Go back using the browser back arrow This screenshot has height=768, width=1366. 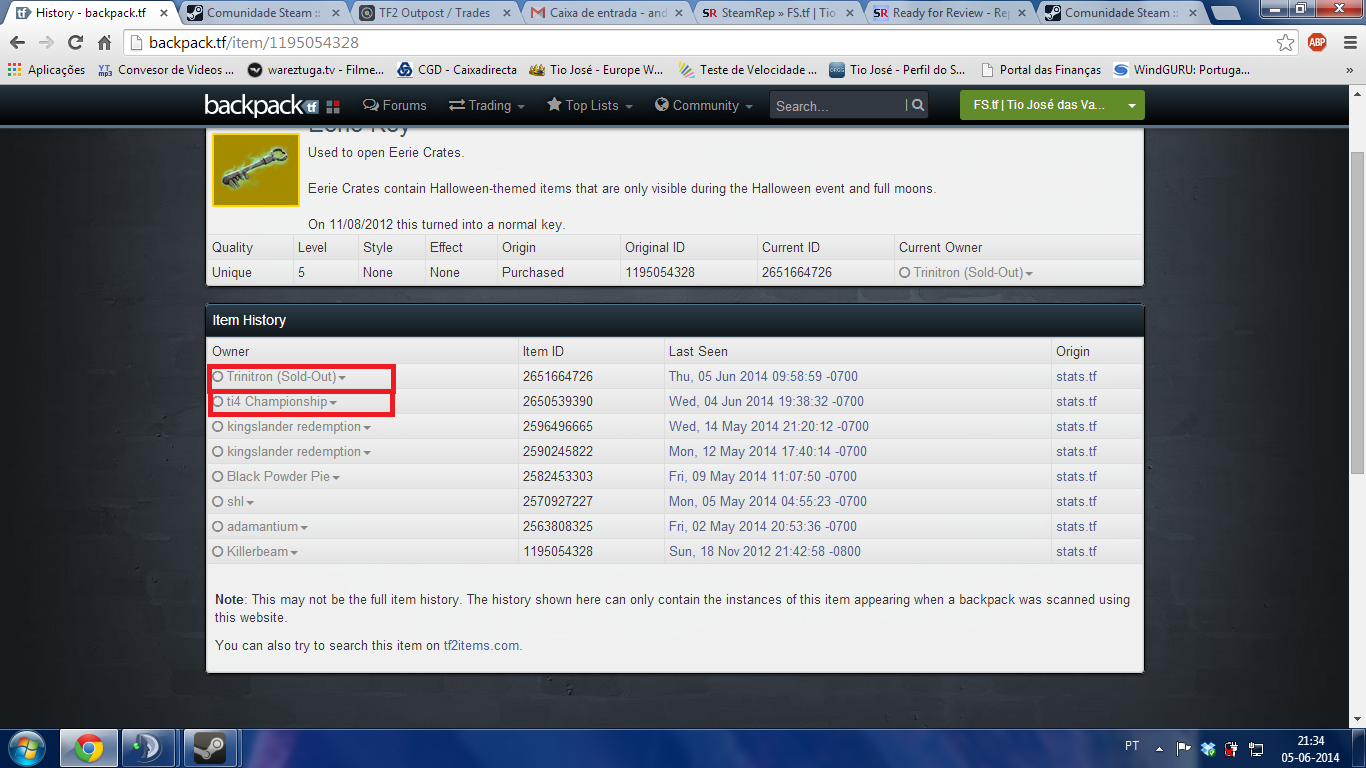coord(17,43)
